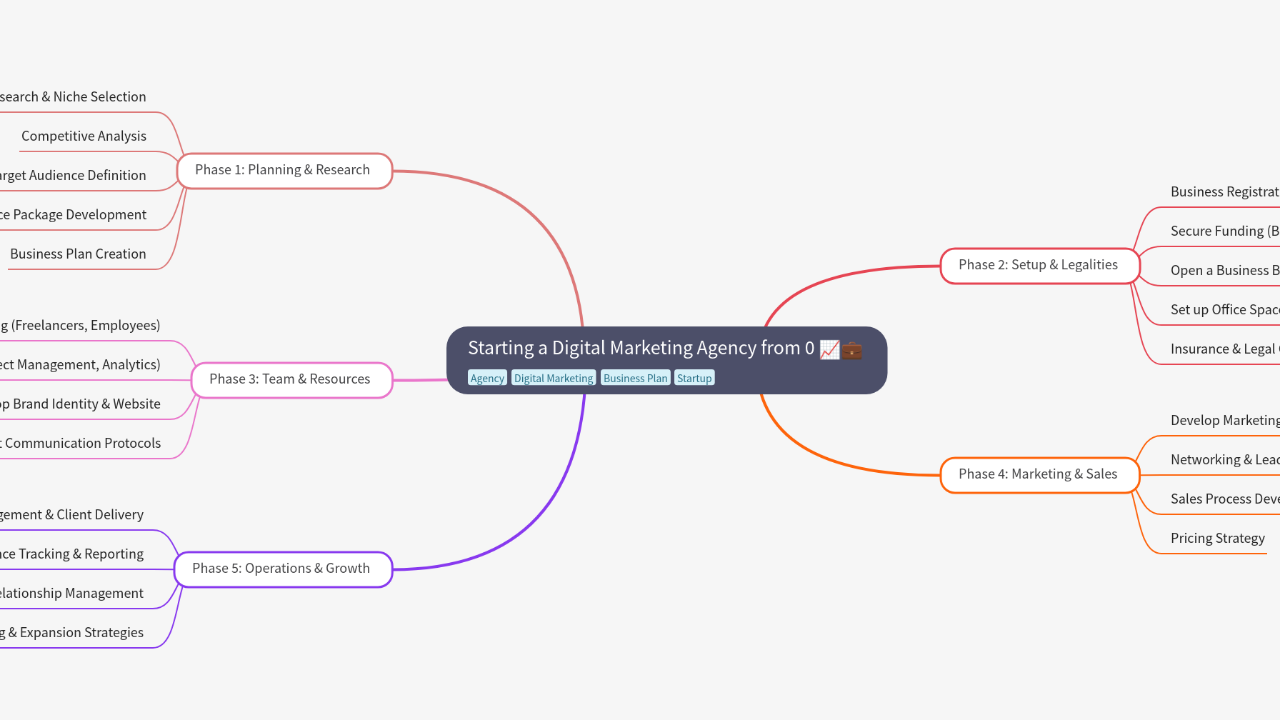
Task: Click the Relationship Management subtopic
Action: 72,593
